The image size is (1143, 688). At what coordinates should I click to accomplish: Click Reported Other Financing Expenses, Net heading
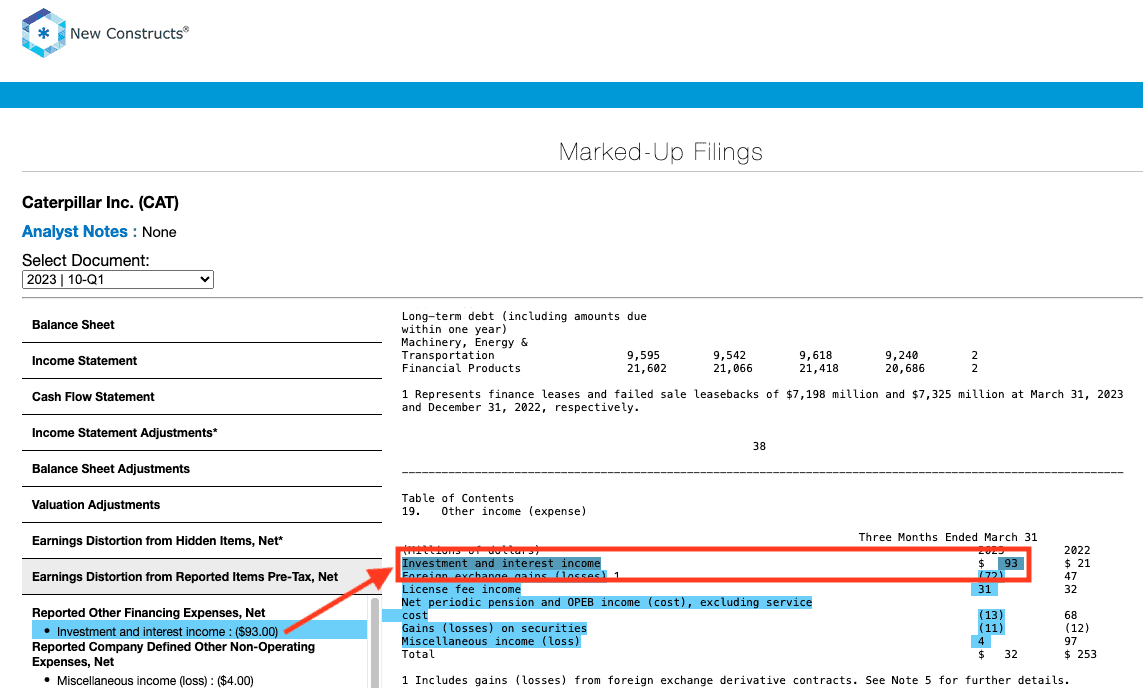coord(149,613)
